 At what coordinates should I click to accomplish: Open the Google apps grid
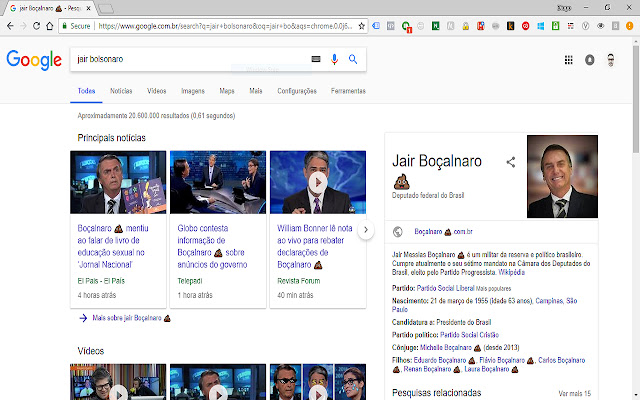pos(568,60)
